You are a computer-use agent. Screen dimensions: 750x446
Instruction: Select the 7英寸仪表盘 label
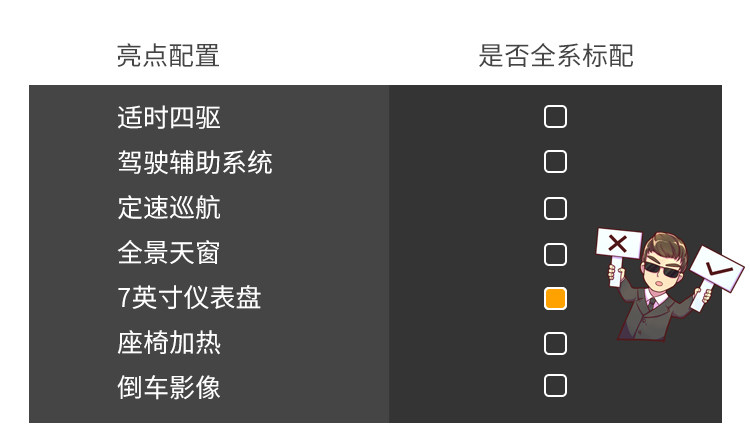tap(189, 298)
